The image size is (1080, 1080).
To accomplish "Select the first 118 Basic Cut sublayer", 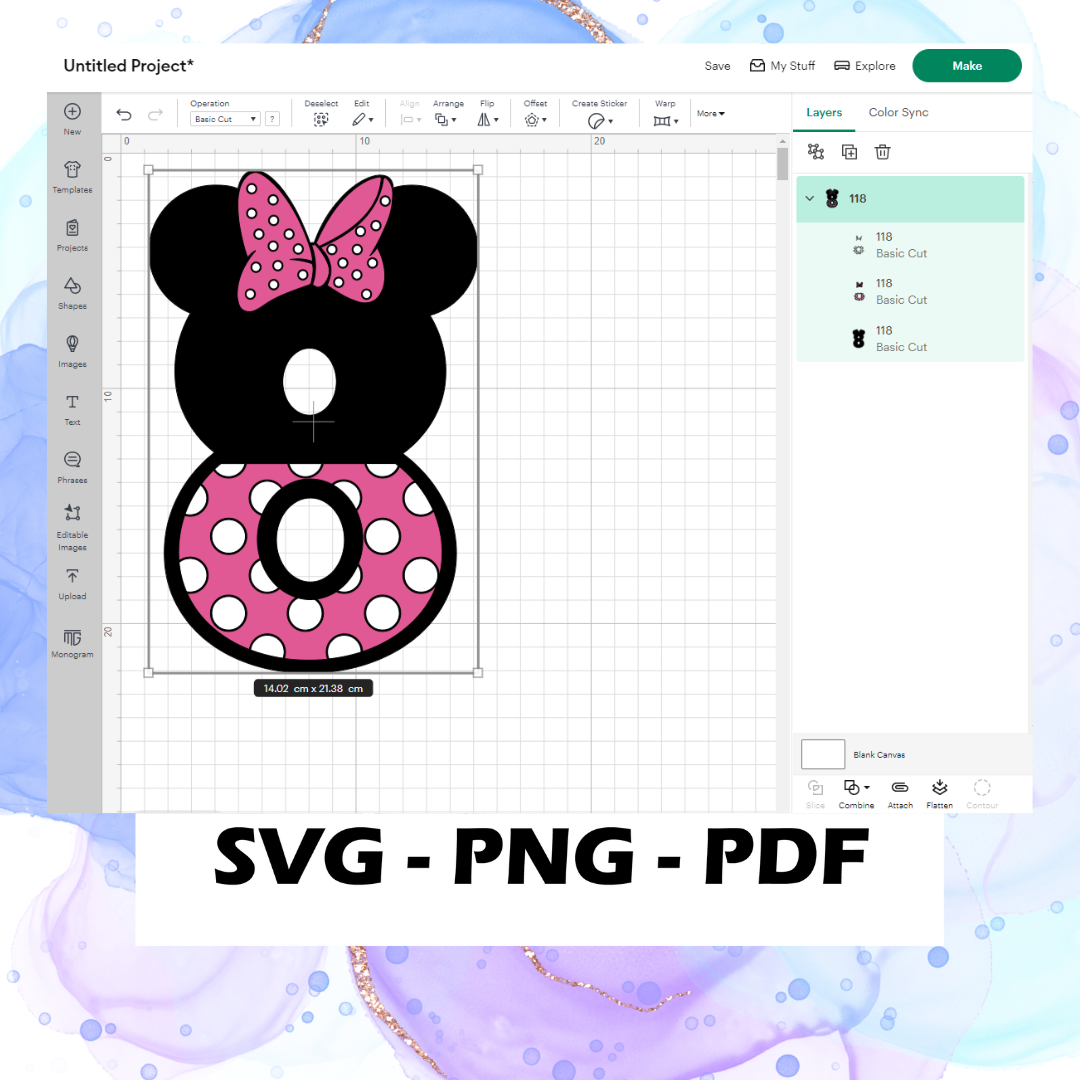I will [910, 245].
